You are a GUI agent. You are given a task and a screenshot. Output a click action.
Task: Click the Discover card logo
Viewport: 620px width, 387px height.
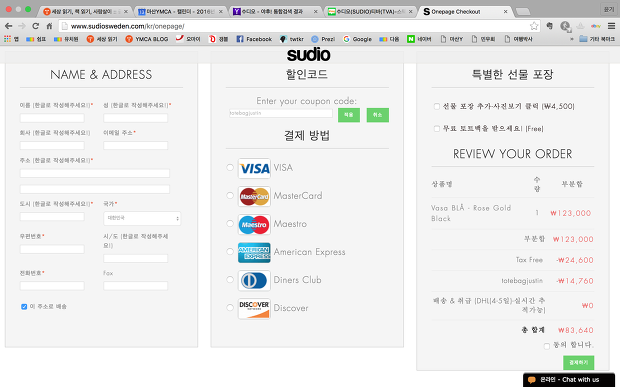tap(254, 308)
